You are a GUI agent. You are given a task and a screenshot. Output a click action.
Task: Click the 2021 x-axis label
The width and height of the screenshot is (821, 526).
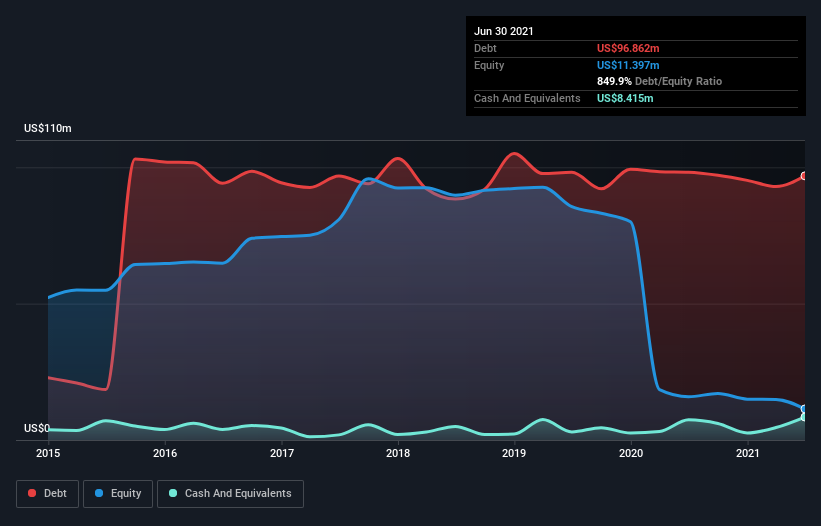[748, 453]
